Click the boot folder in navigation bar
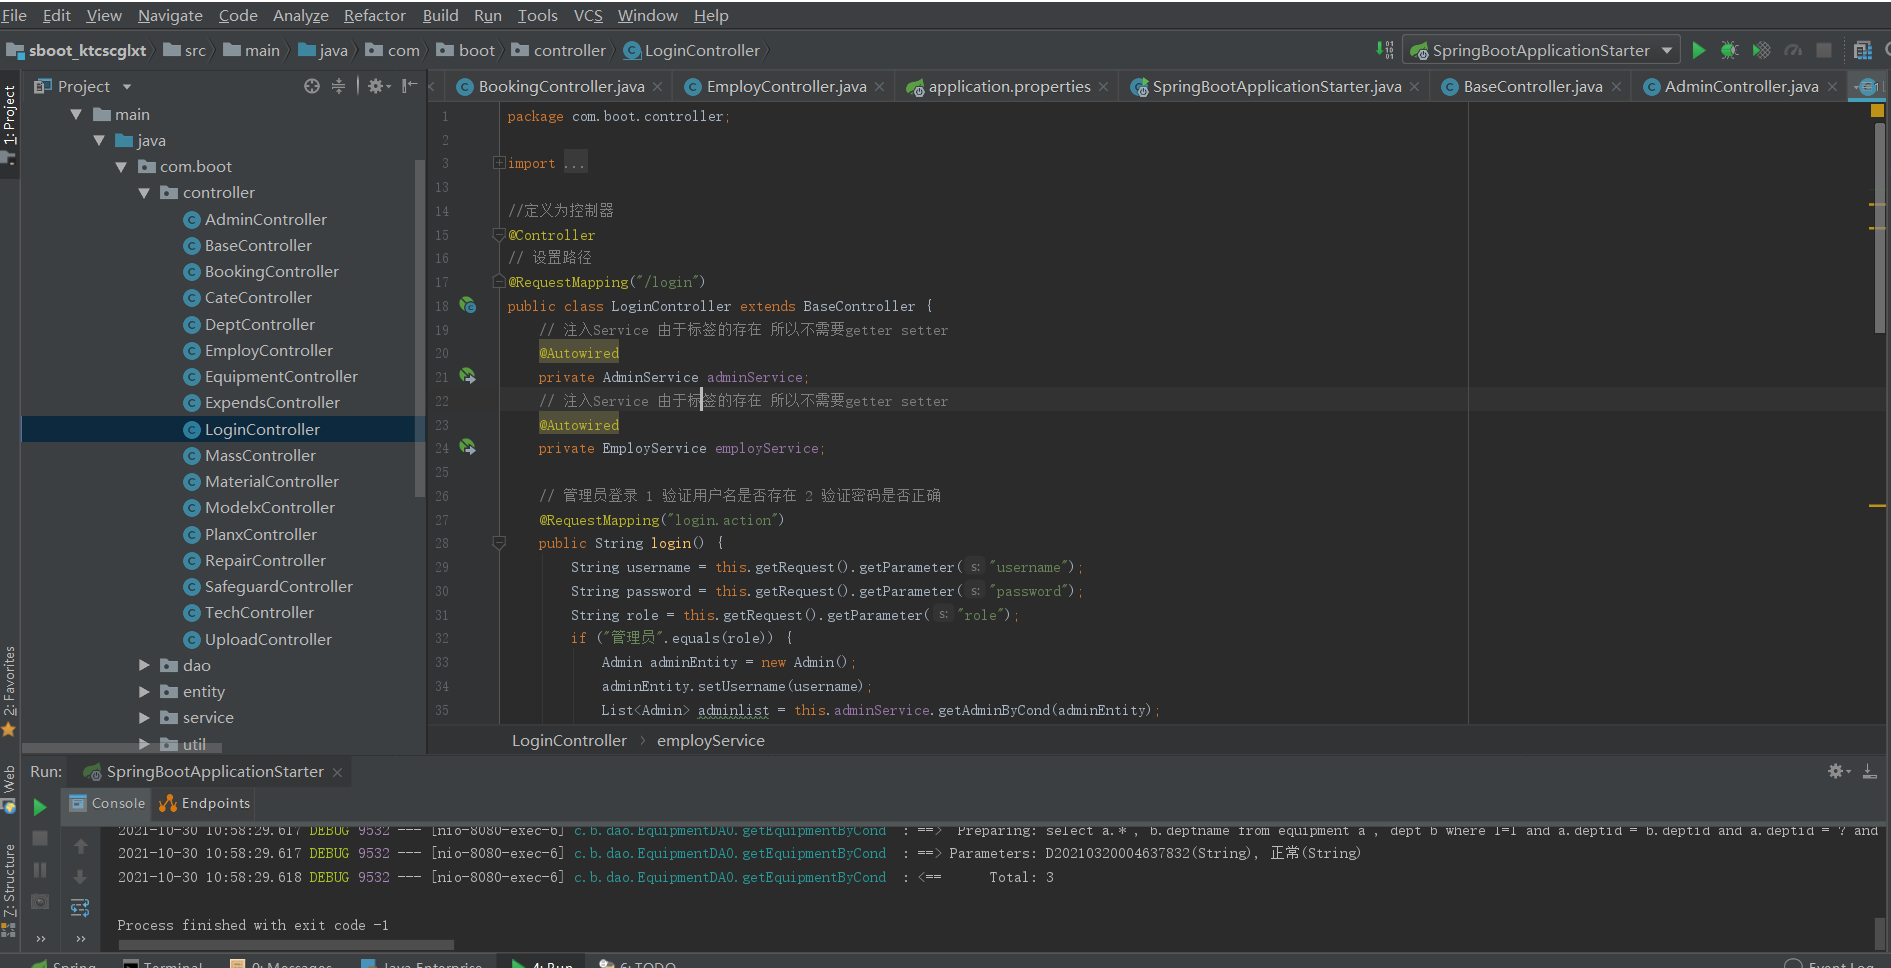The height and width of the screenshot is (968, 1891). click(466, 50)
